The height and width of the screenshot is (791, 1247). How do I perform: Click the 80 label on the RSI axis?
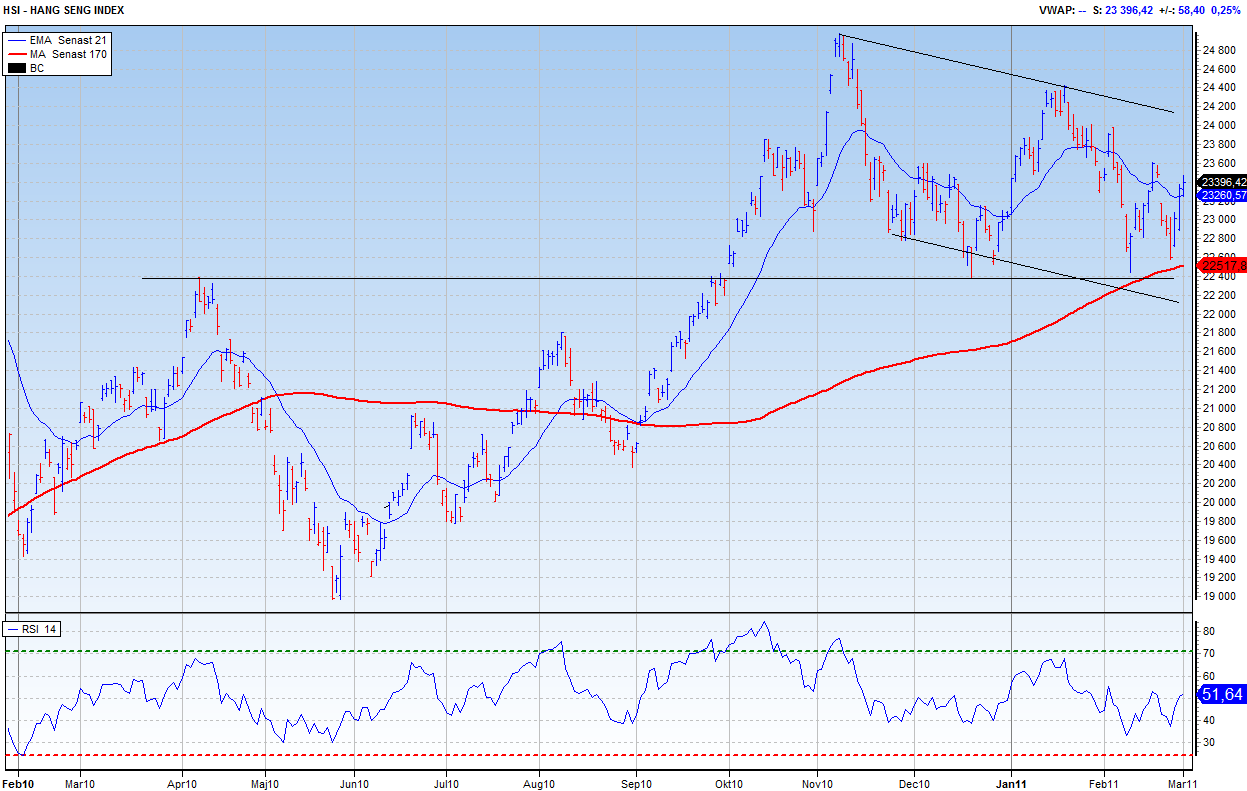1208,632
